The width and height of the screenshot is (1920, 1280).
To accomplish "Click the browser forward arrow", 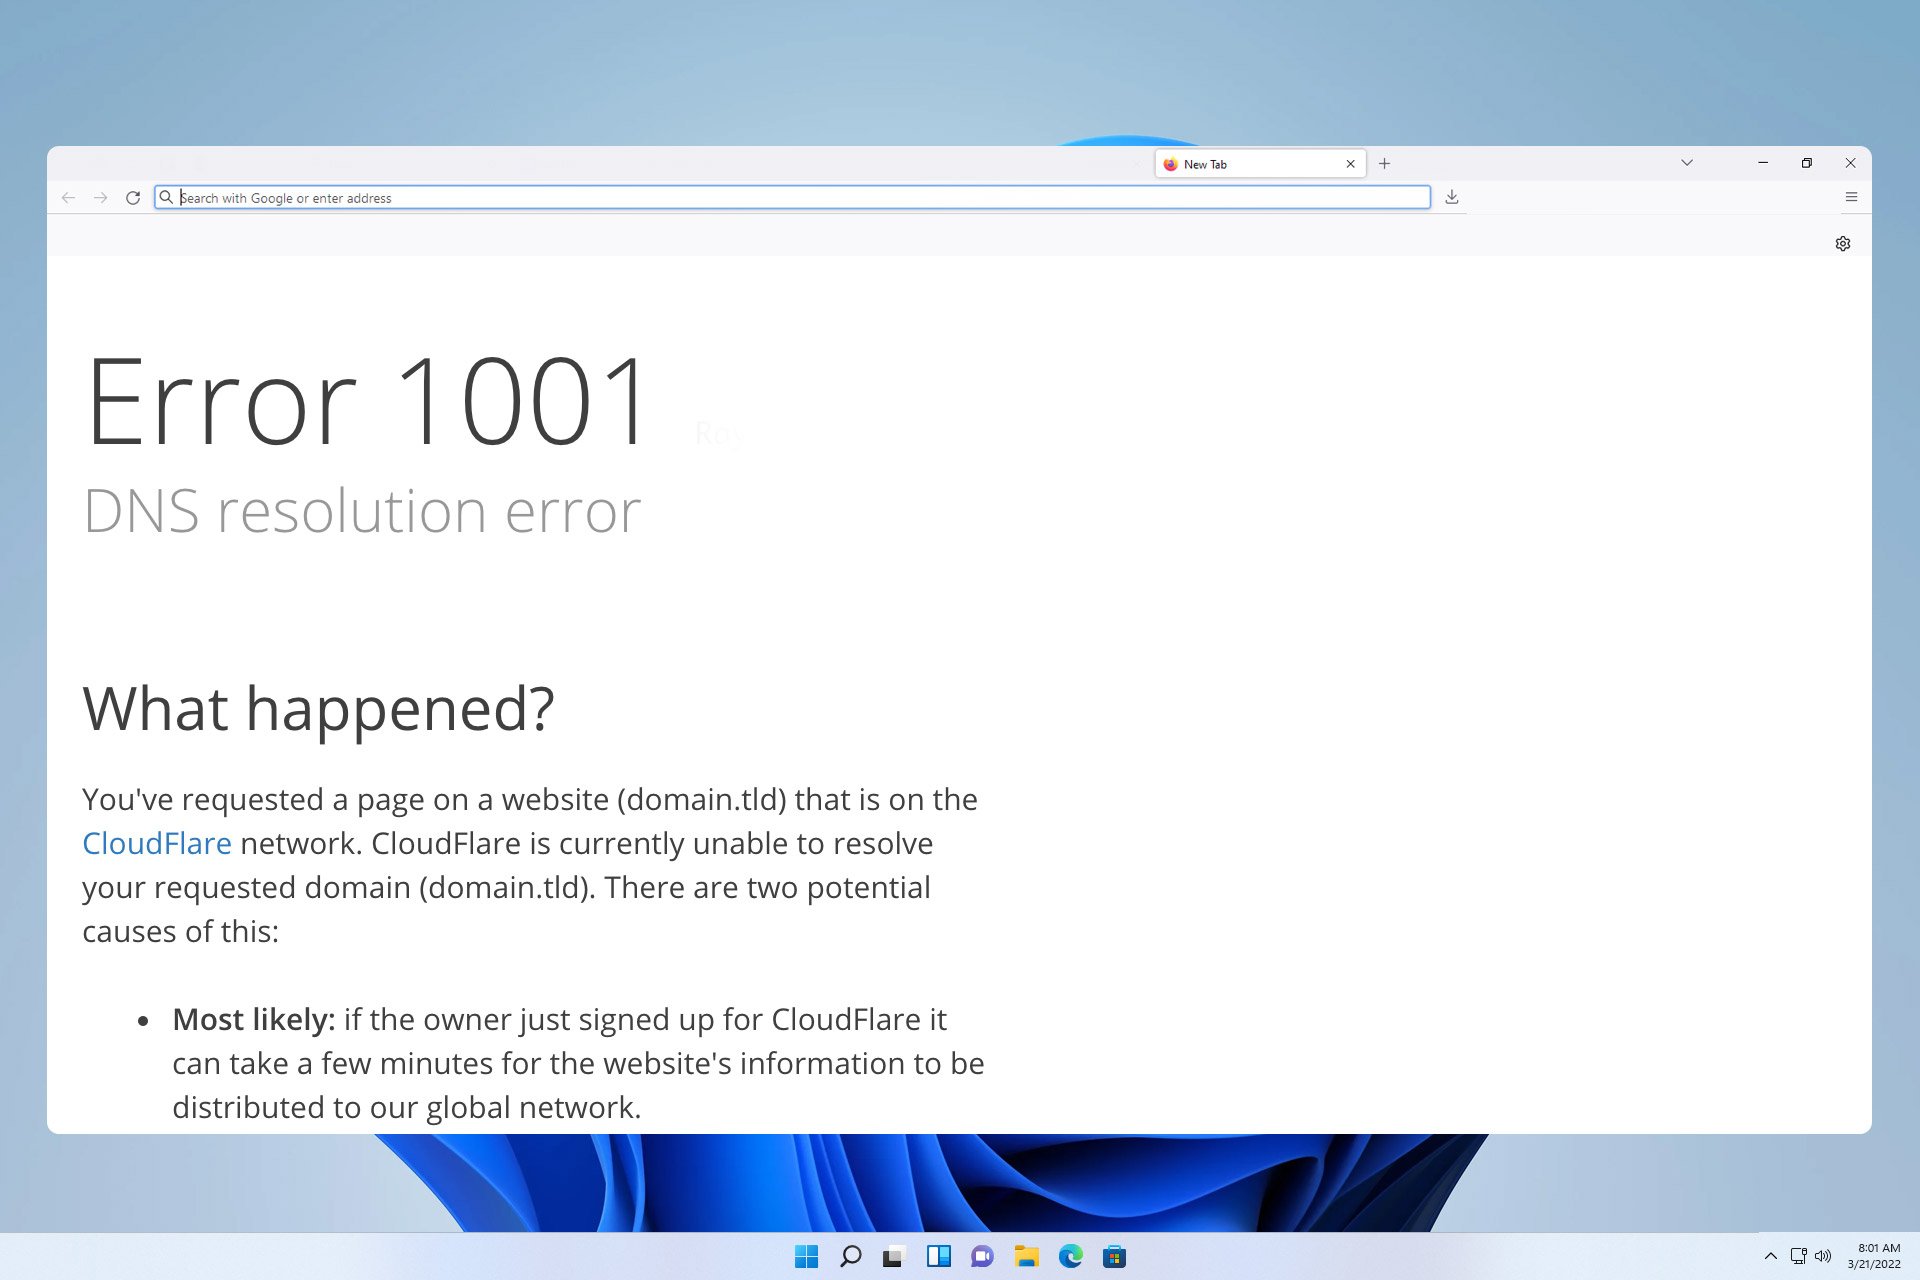I will pyautogui.click(x=101, y=198).
